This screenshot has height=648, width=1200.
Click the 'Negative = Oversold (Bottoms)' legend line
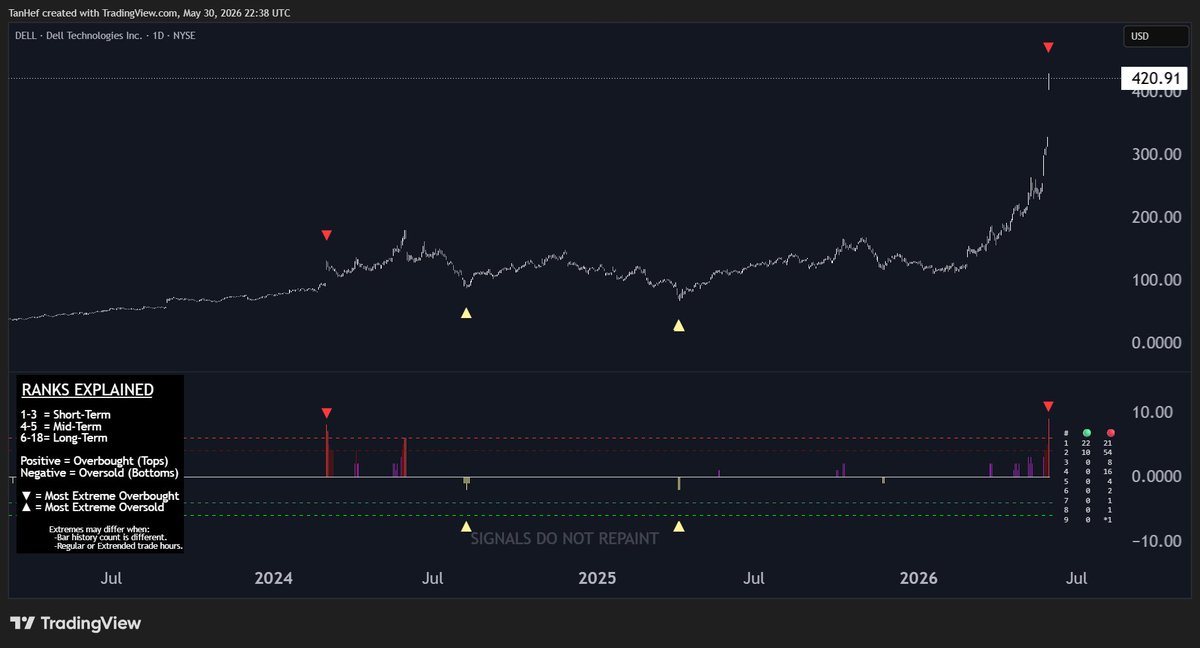coord(99,473)
